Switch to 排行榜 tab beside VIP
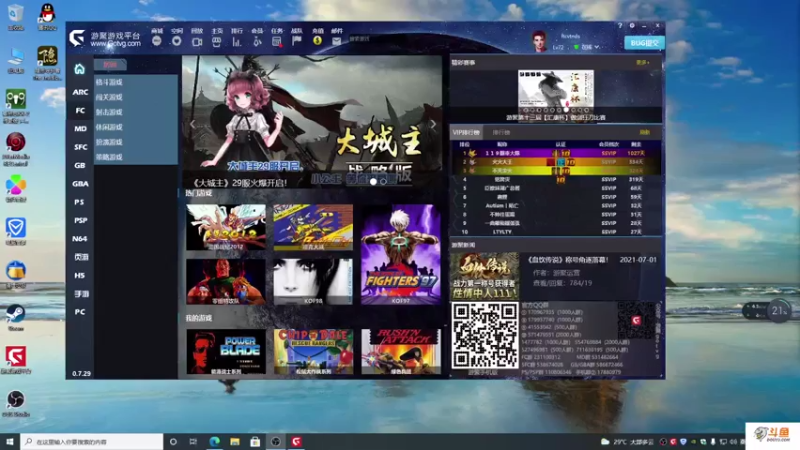 (501, 133)
